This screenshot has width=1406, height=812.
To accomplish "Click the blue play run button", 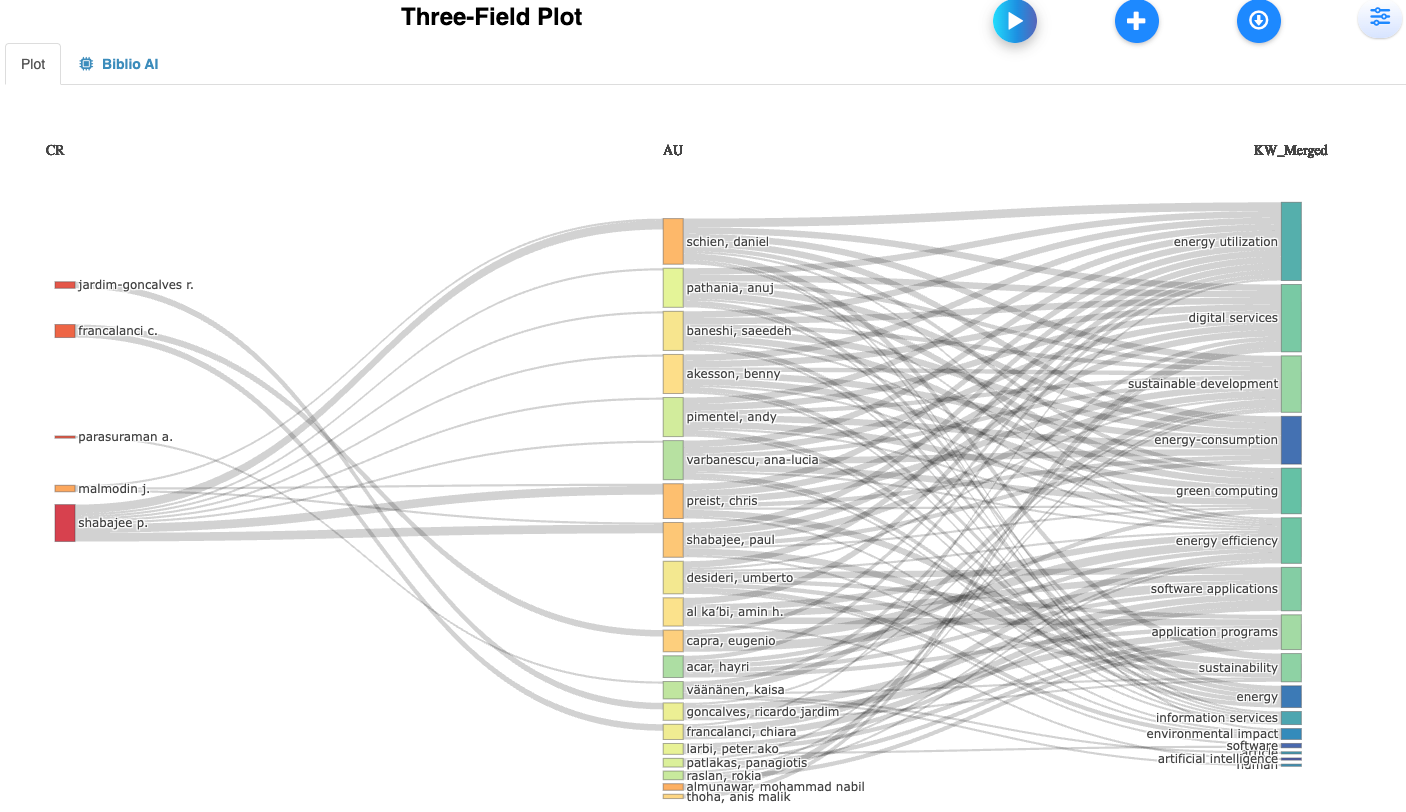I will click(x=1014, y=21).
